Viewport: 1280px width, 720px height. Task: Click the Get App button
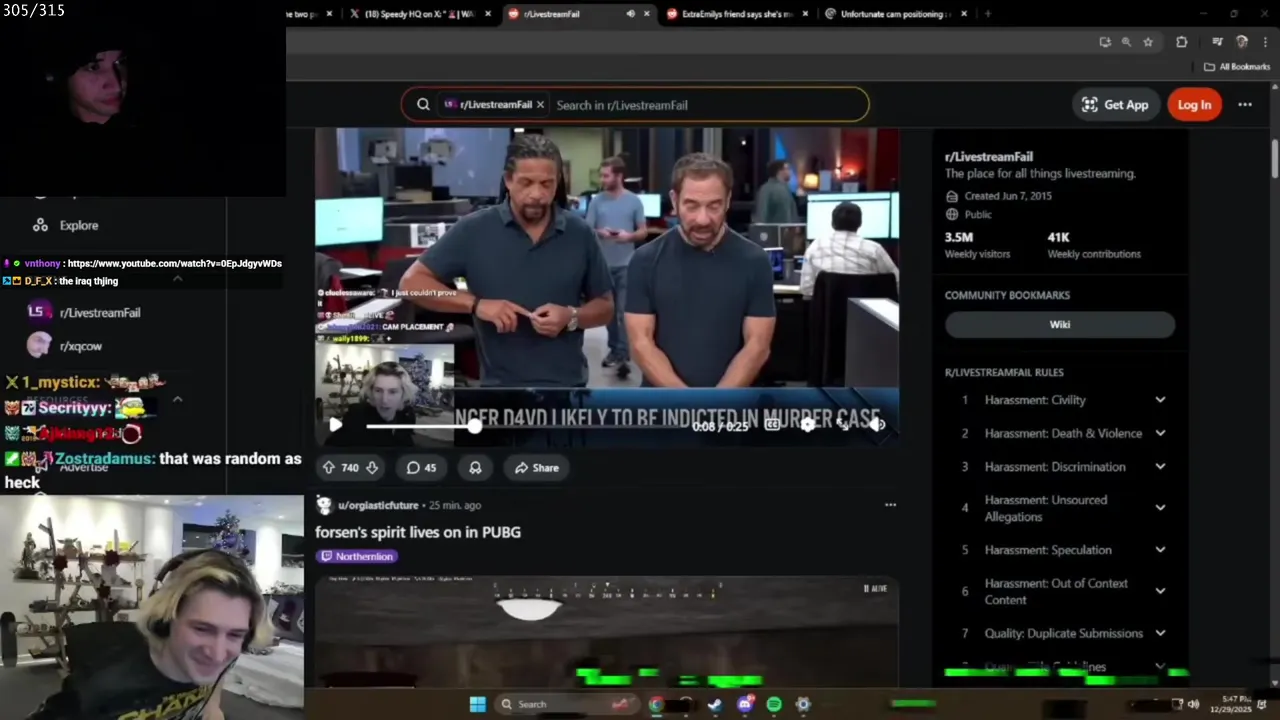(1116, 105)
